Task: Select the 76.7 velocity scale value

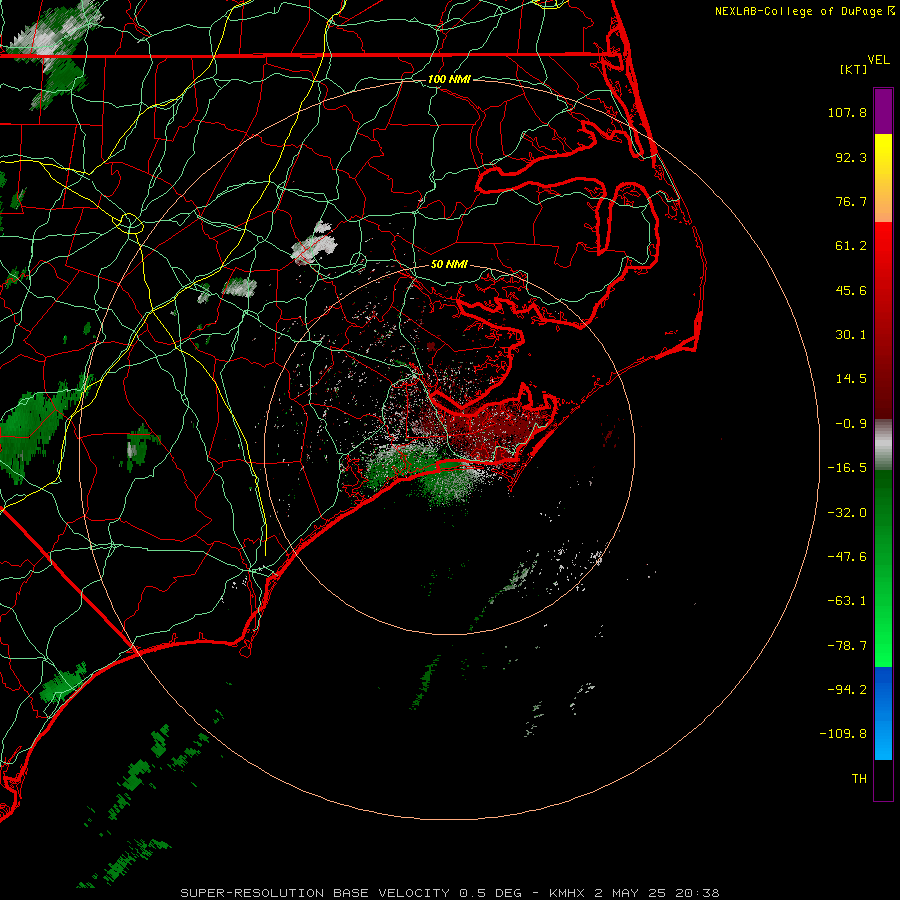Action: (x=851, y=201)
